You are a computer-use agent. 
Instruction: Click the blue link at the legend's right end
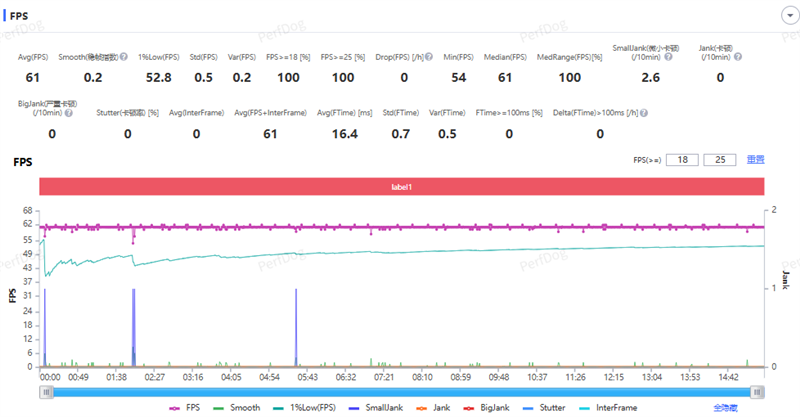coord(725,408)
